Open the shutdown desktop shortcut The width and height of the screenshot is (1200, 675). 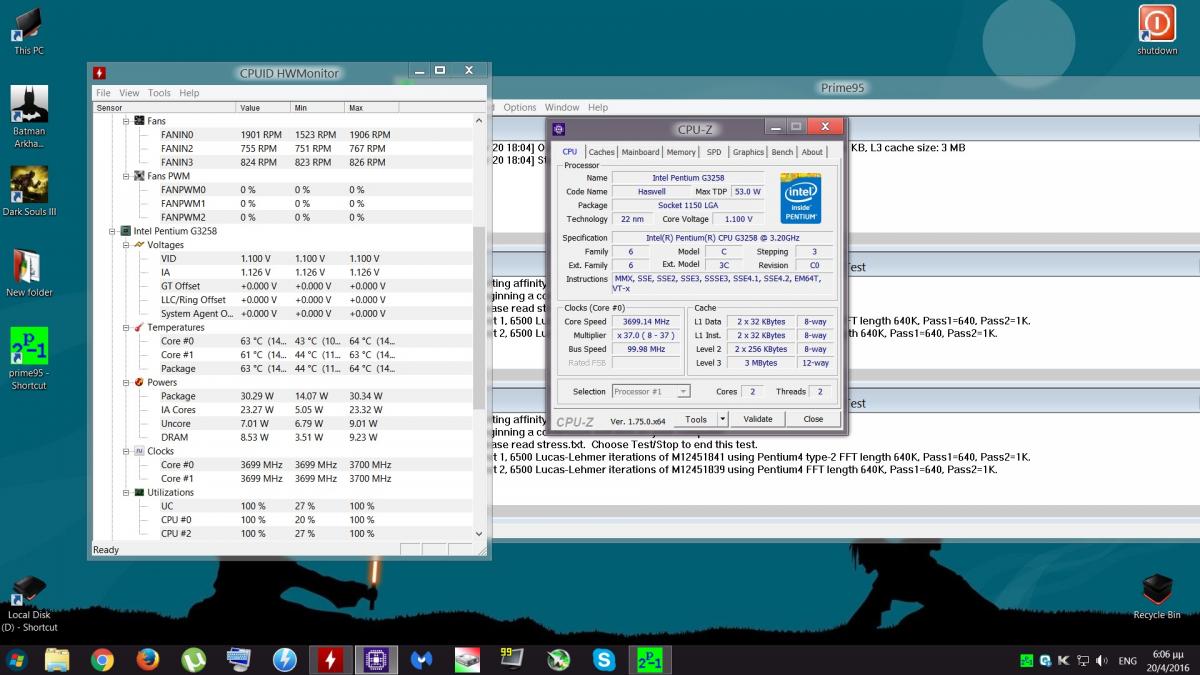(1156, 31)
